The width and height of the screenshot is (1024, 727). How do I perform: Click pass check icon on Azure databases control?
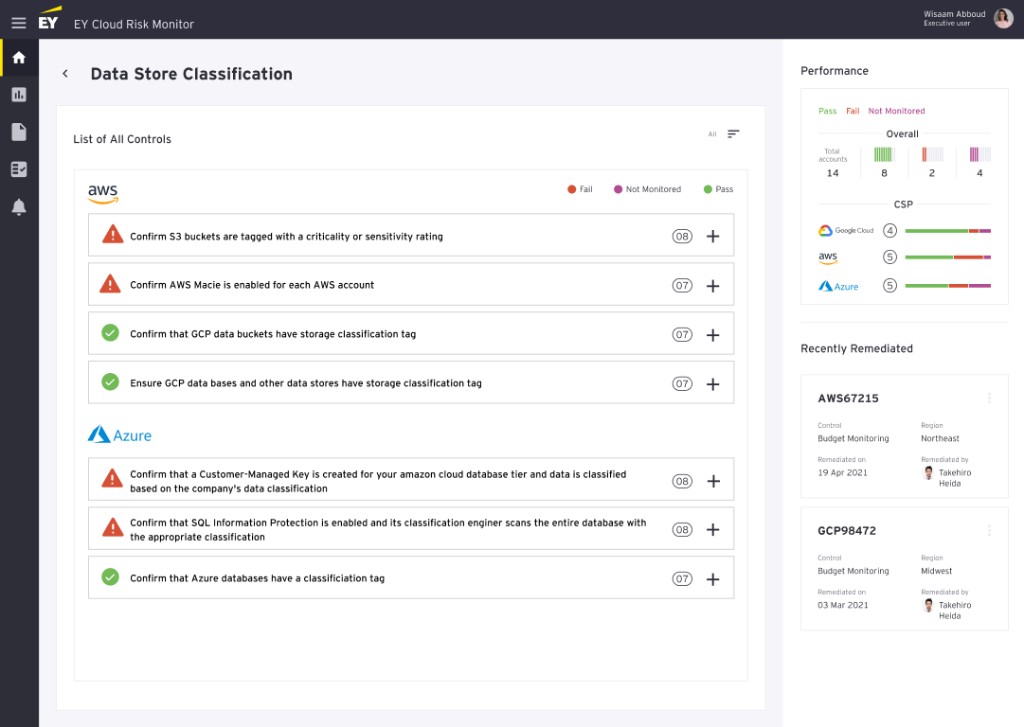coord(110,577)
